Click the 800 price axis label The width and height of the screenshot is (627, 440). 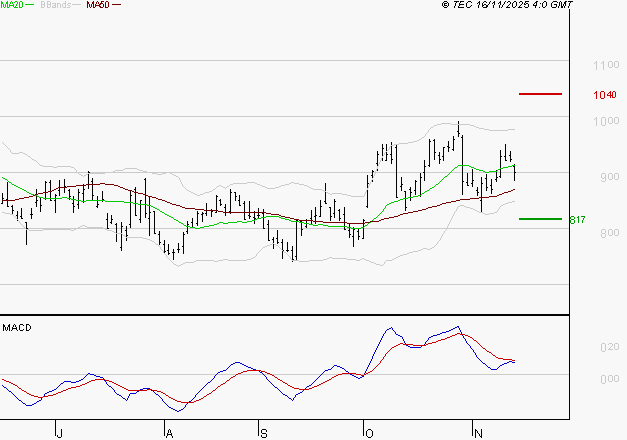[x=609, y=233]
